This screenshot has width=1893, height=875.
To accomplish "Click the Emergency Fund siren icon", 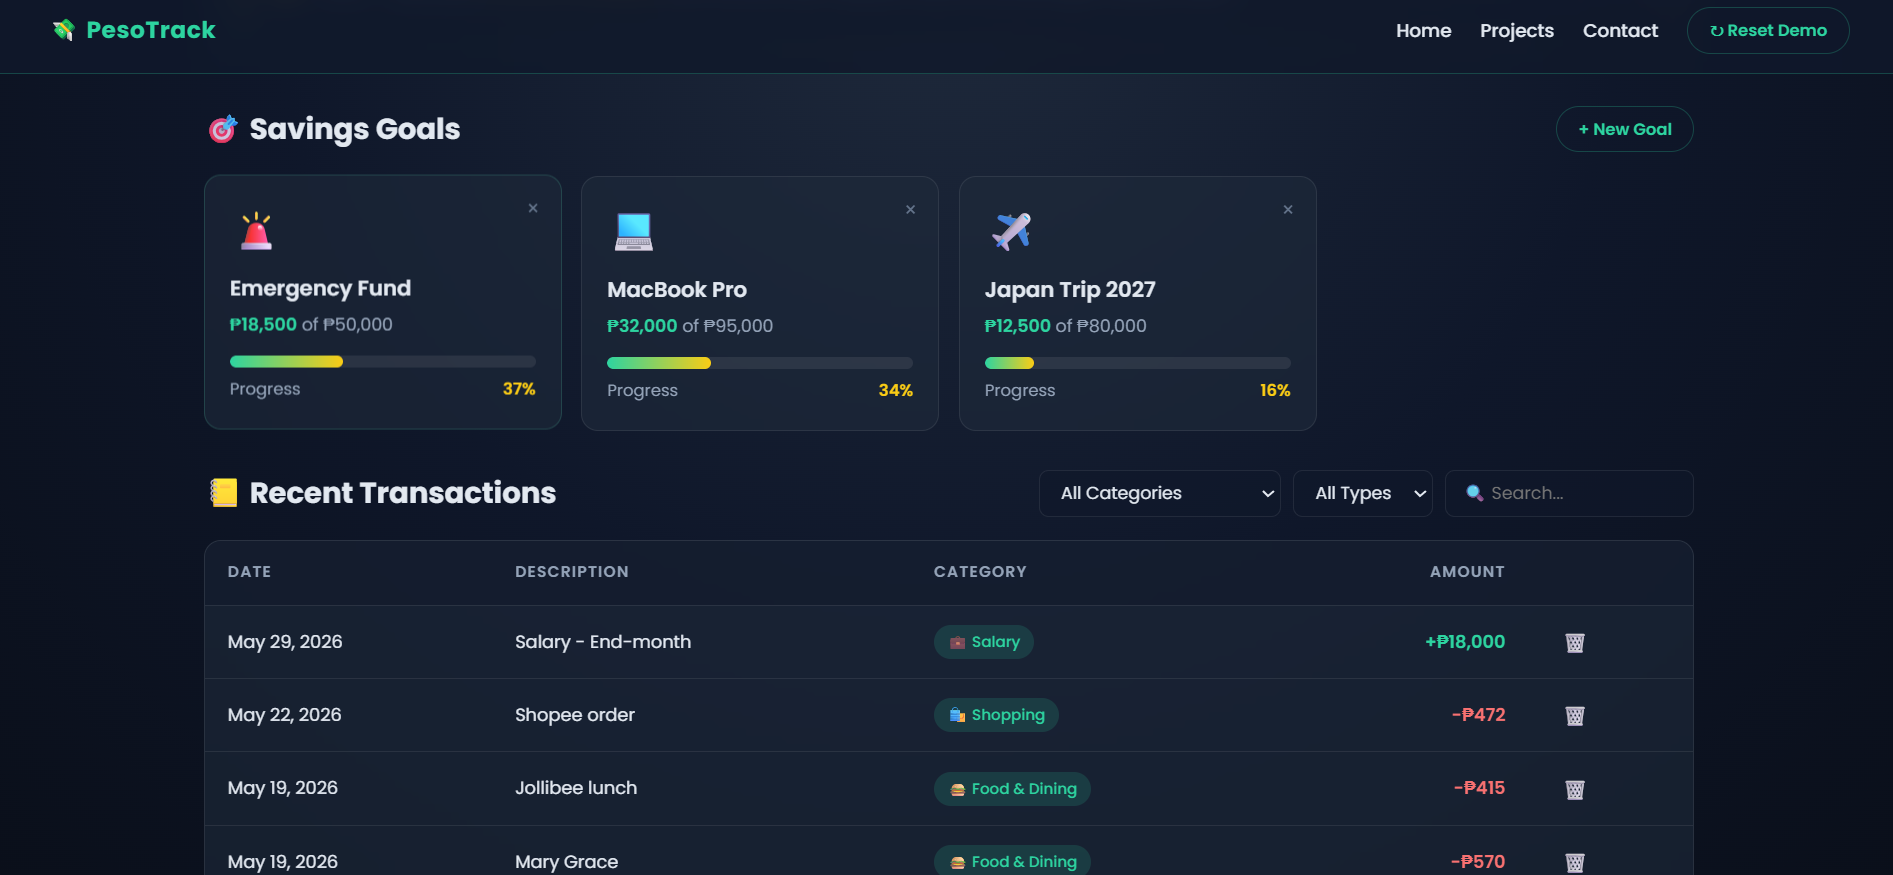I will coord(256,231).
